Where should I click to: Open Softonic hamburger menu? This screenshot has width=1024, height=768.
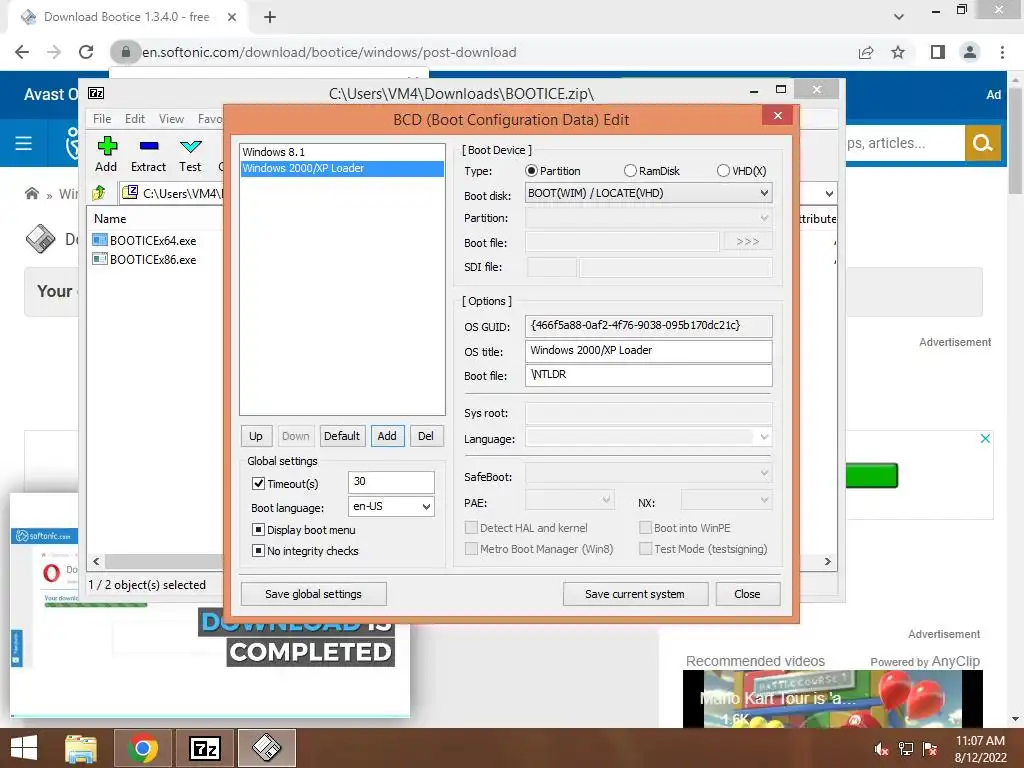(24, 143)
